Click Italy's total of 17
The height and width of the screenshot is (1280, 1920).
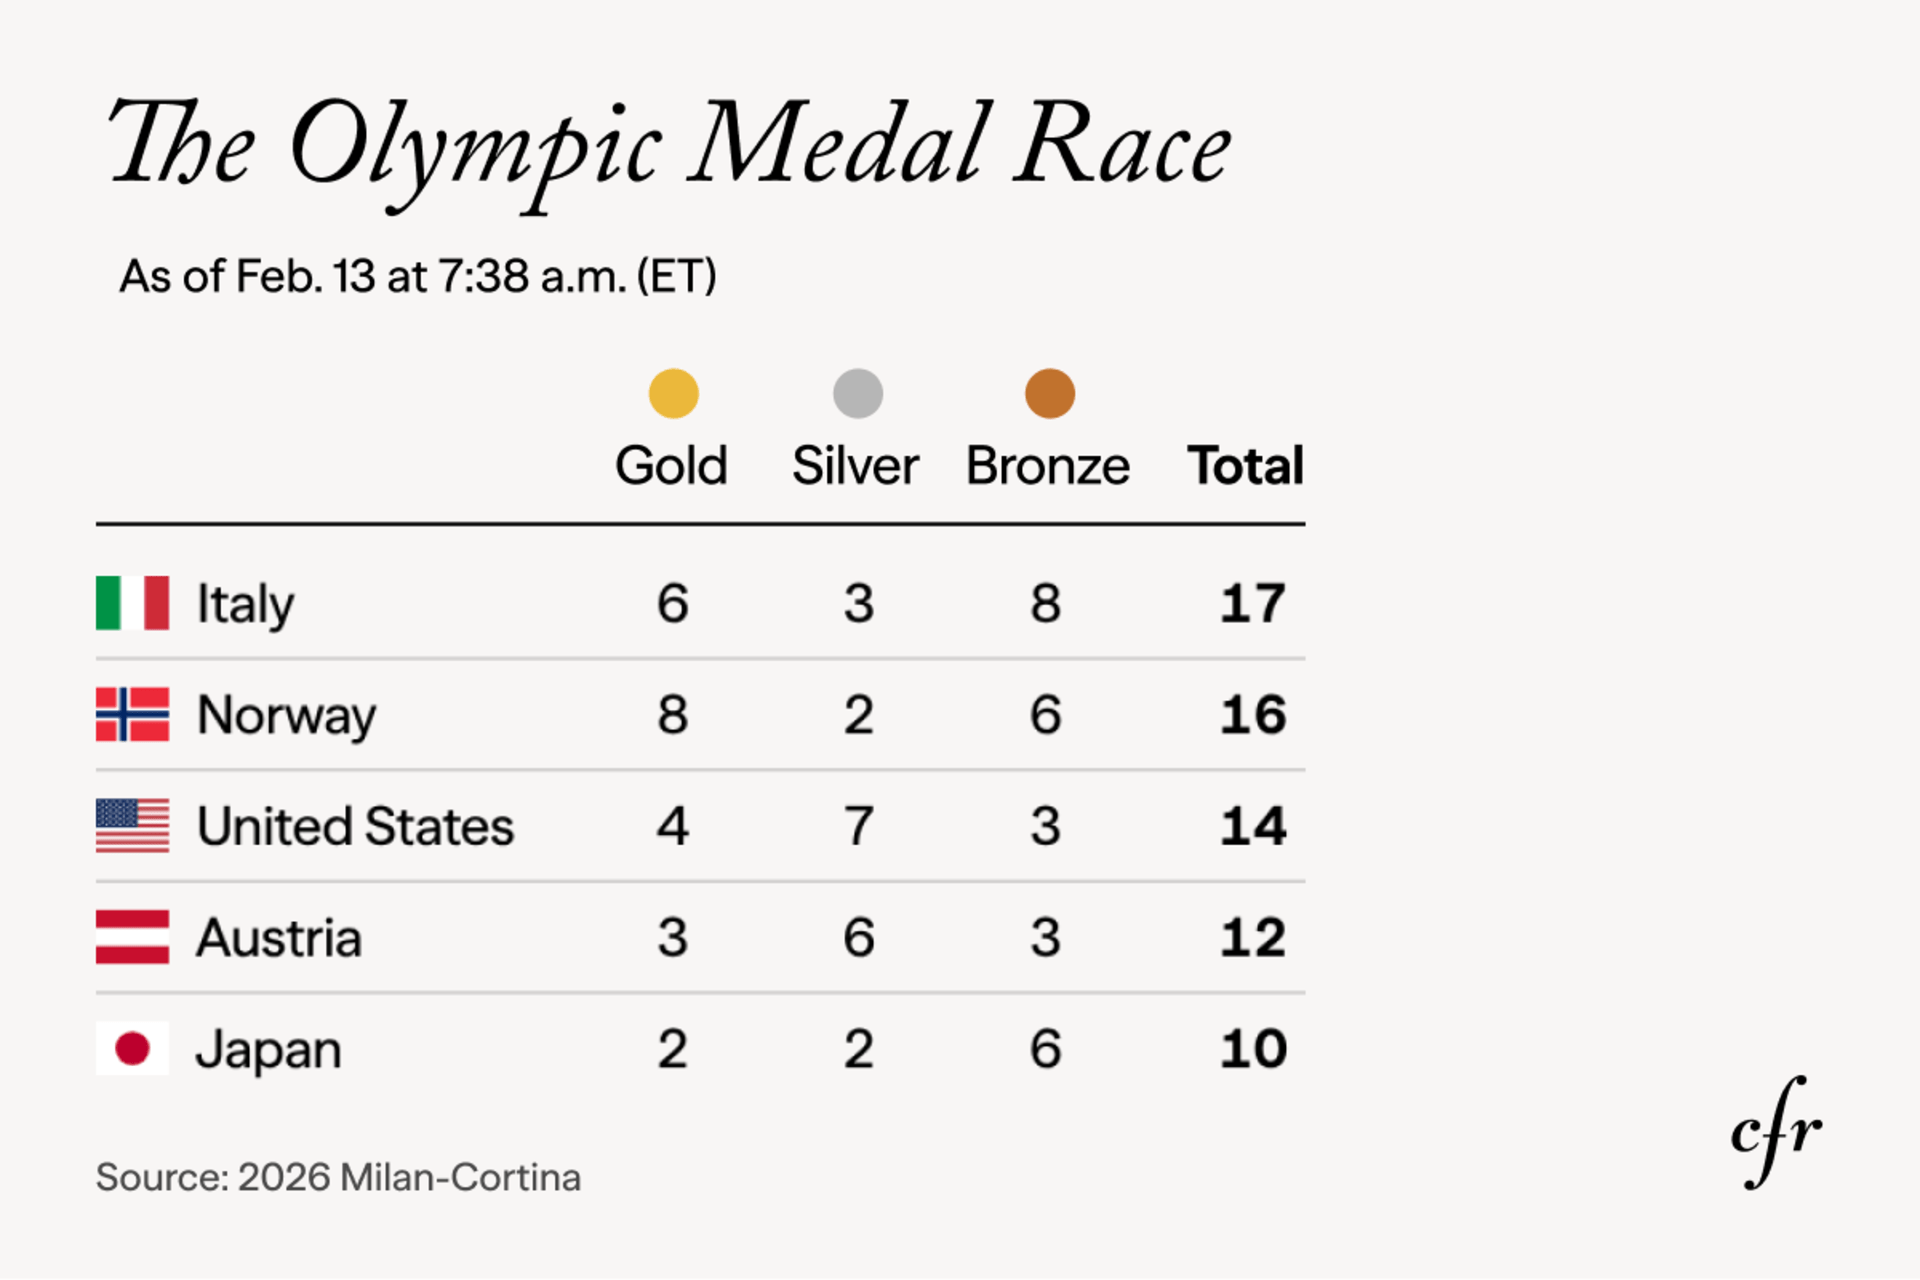click(x=1252, y=603)
